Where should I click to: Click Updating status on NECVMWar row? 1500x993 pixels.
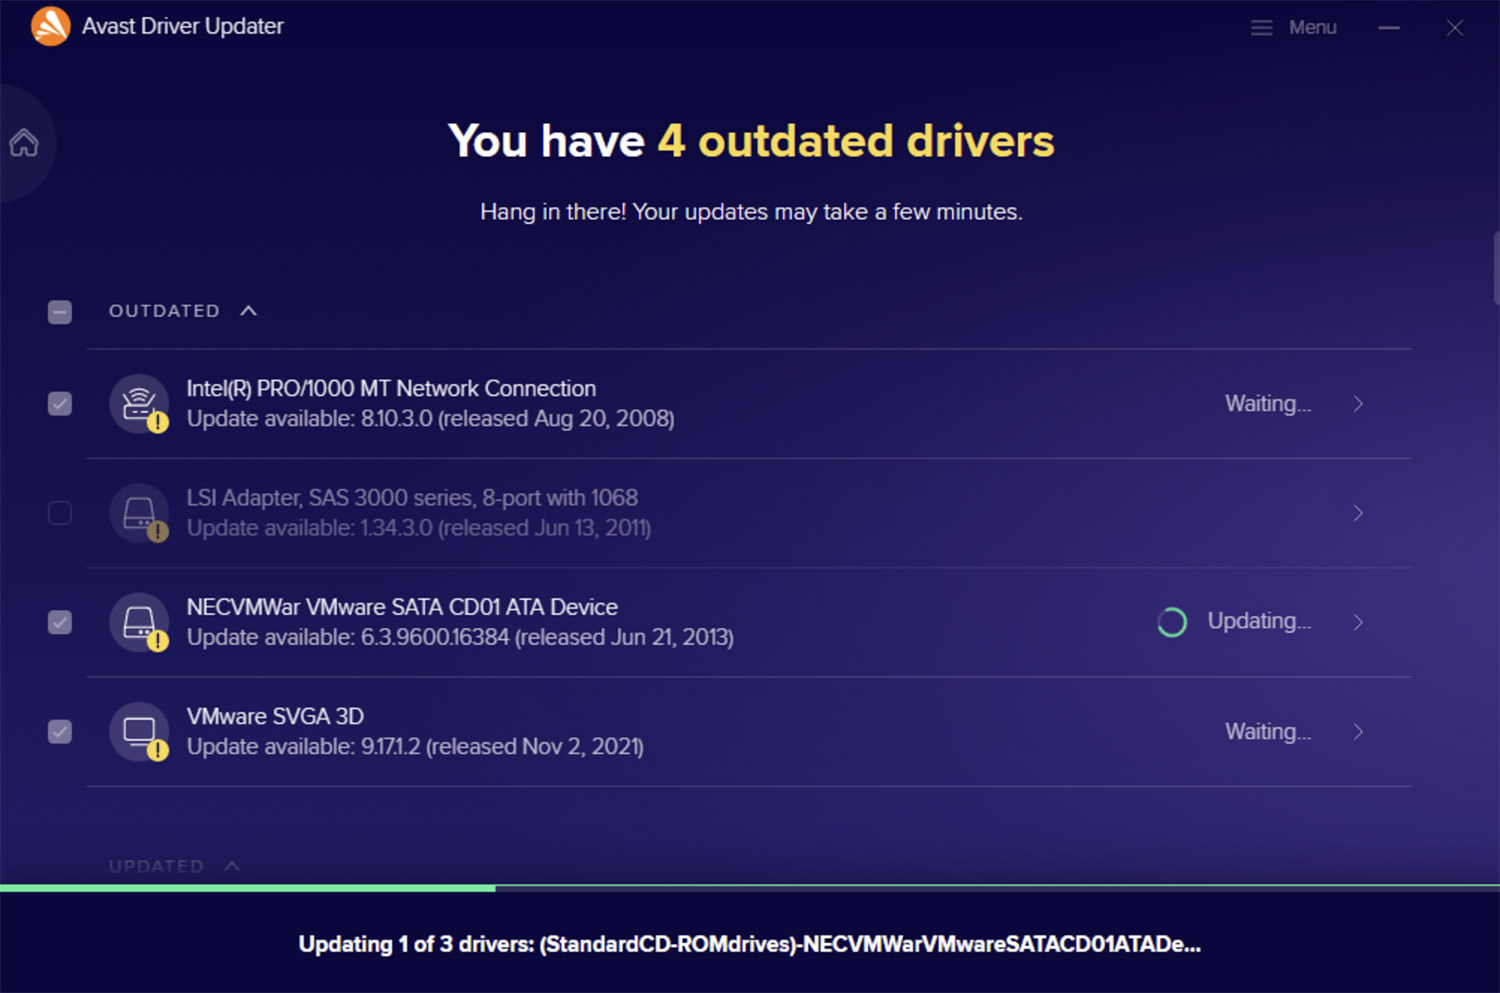1259,621
